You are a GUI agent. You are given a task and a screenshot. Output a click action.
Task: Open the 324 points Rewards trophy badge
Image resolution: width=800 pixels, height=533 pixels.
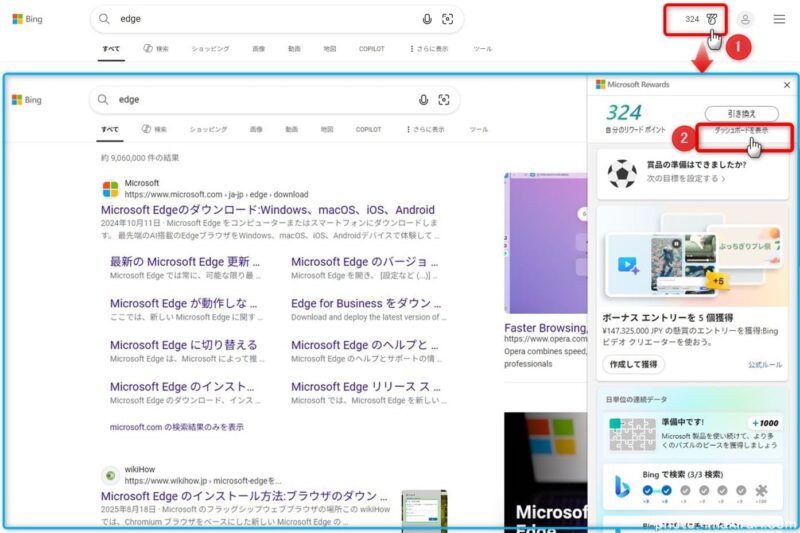tap(701, 19)
